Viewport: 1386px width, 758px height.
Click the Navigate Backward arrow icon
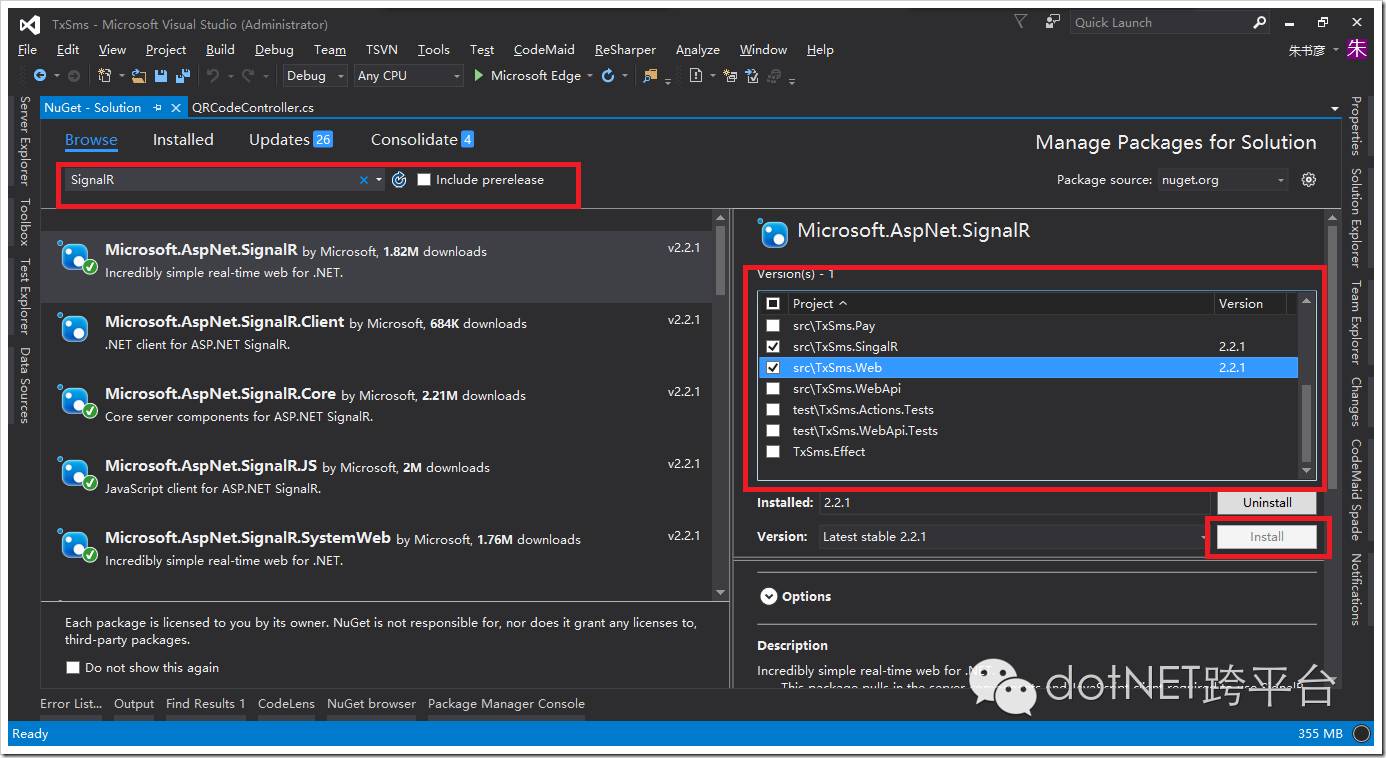coord(39,76)
